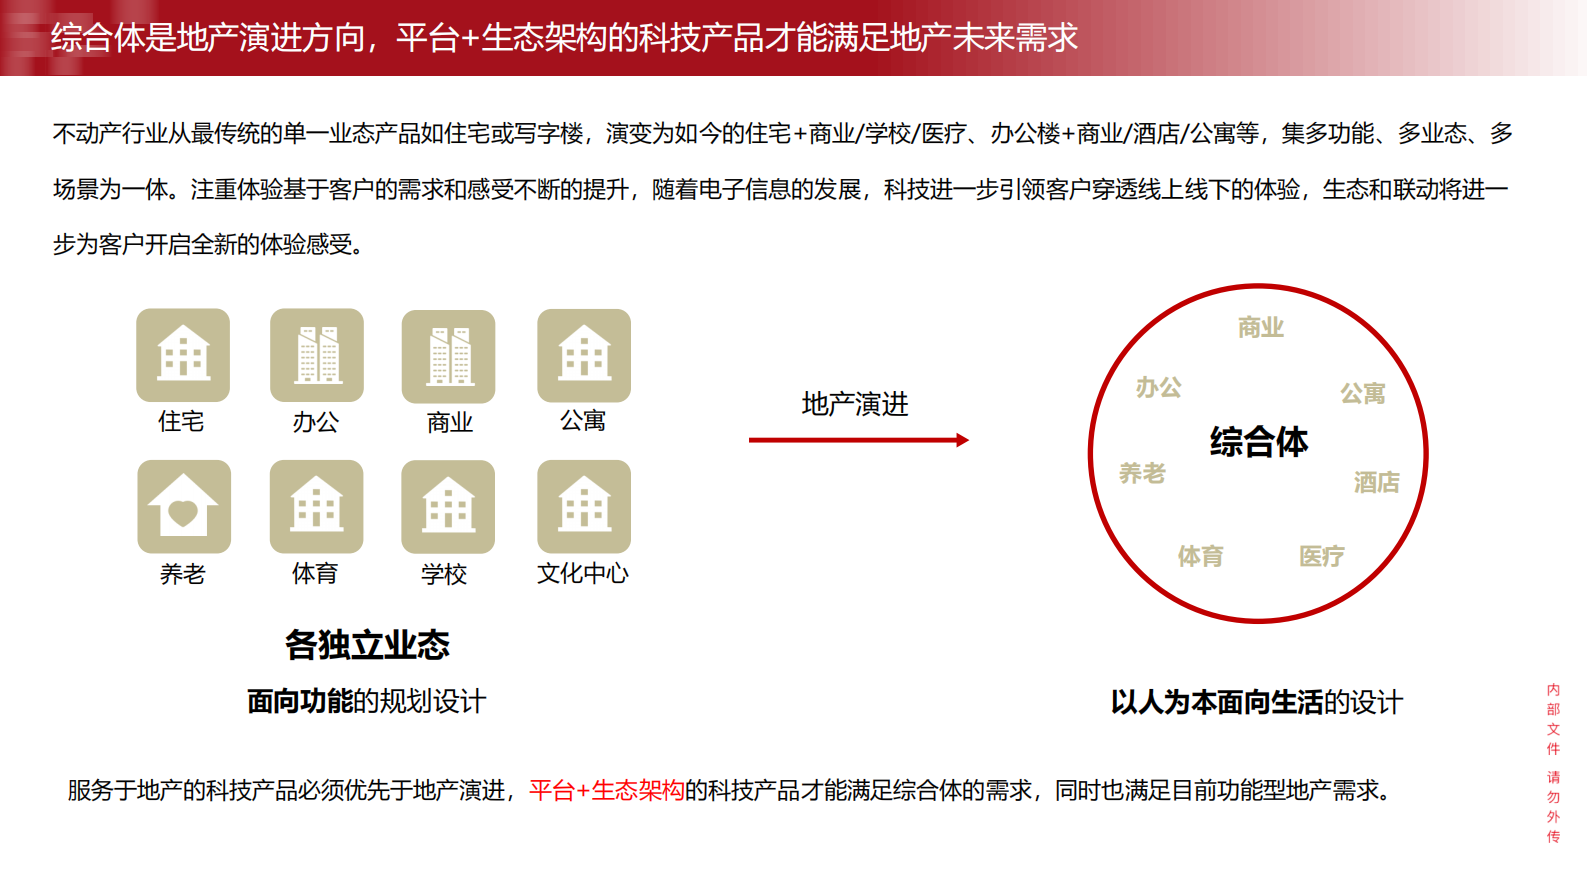Click the 面向功能的规划设计 caption
1587x892 pixels.
tap(366, 701)
